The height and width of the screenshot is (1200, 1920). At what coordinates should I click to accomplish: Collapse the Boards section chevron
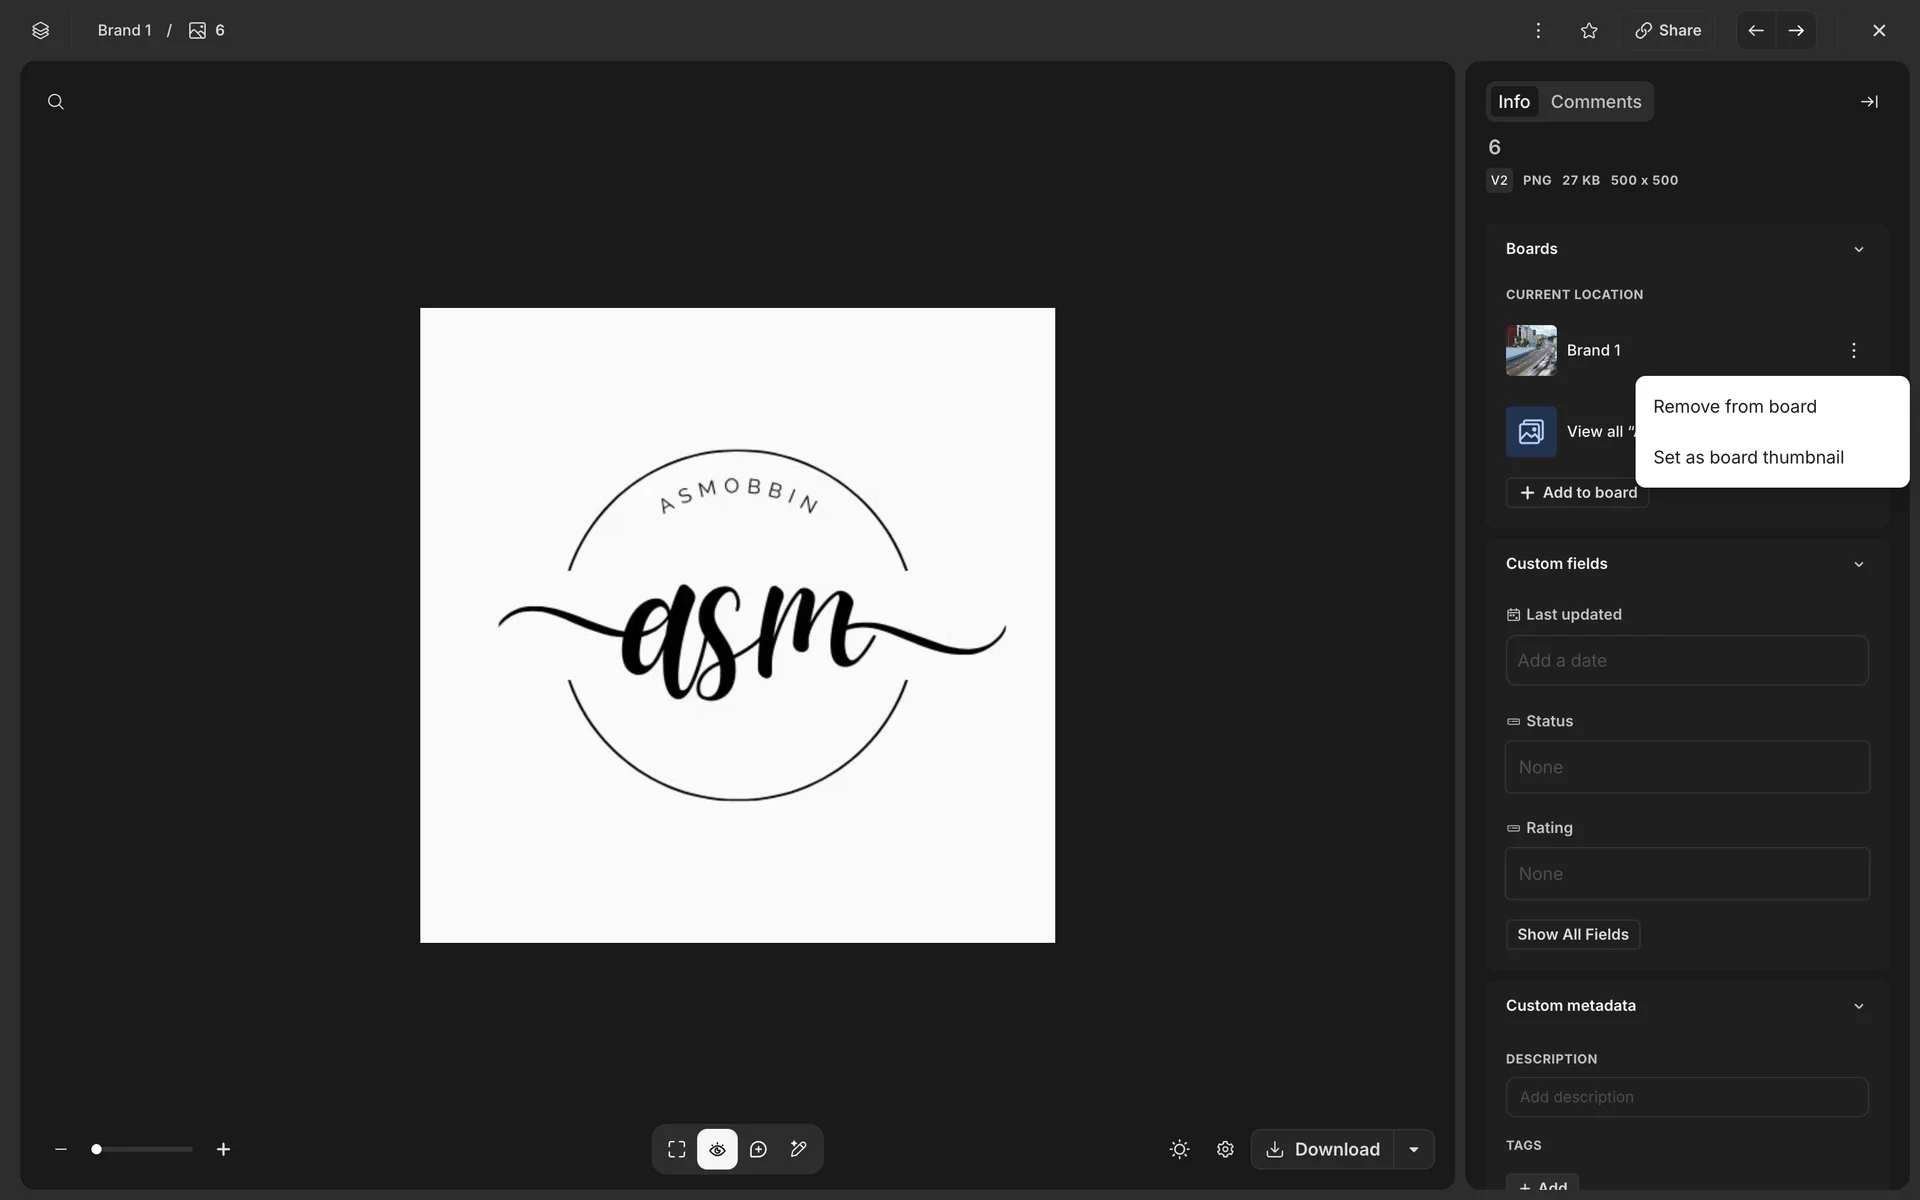(1858, 249)
